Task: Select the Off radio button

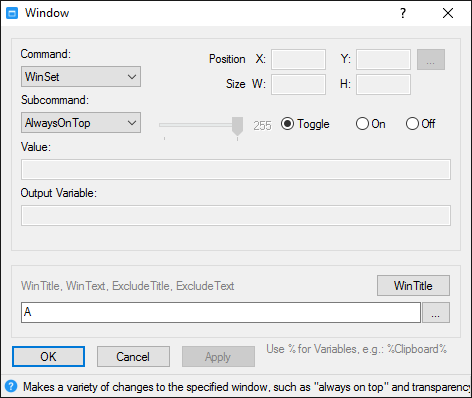Action: coord(420,124)
